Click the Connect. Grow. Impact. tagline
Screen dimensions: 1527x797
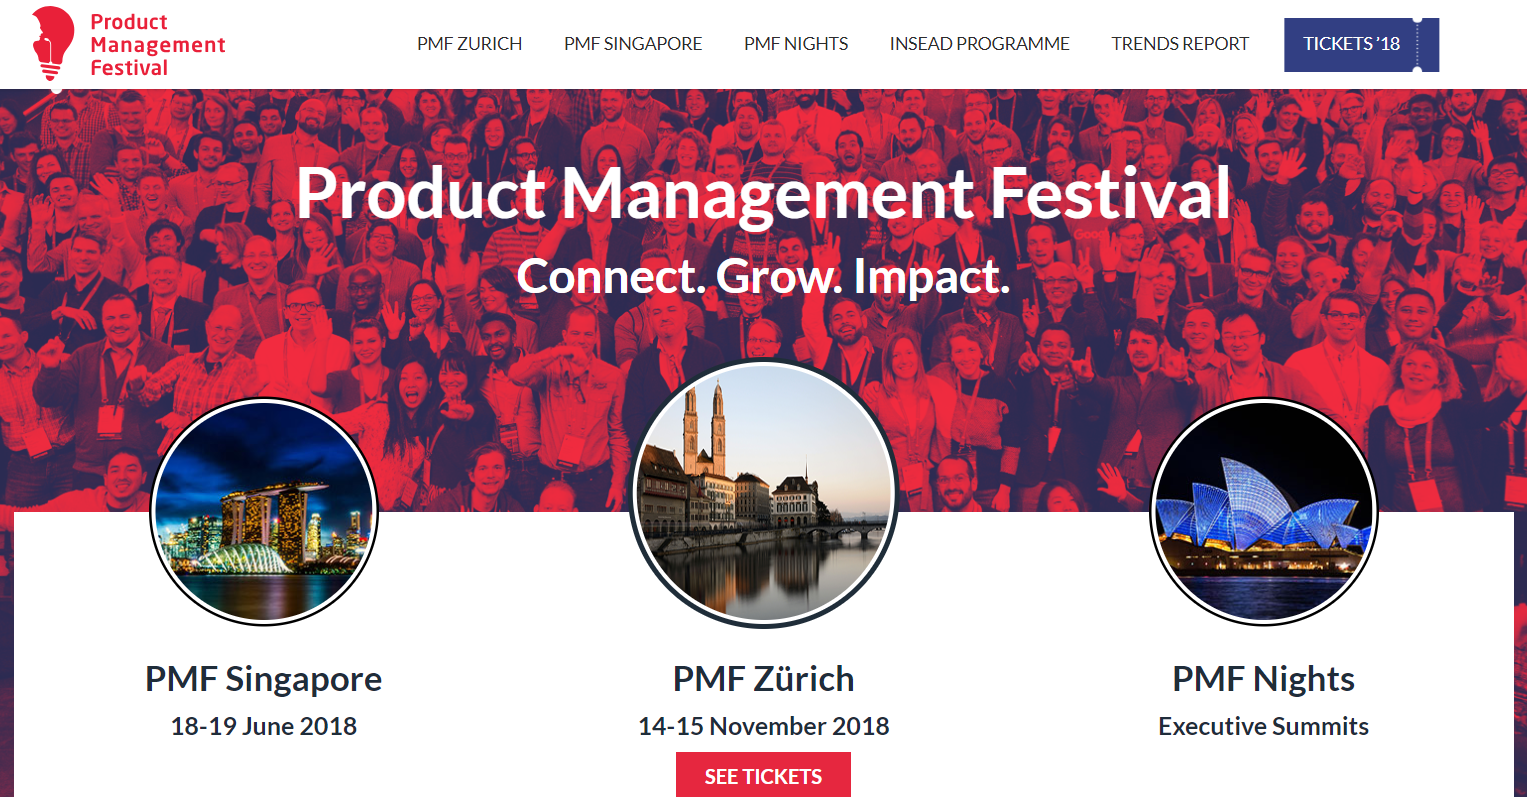(763, 277)
